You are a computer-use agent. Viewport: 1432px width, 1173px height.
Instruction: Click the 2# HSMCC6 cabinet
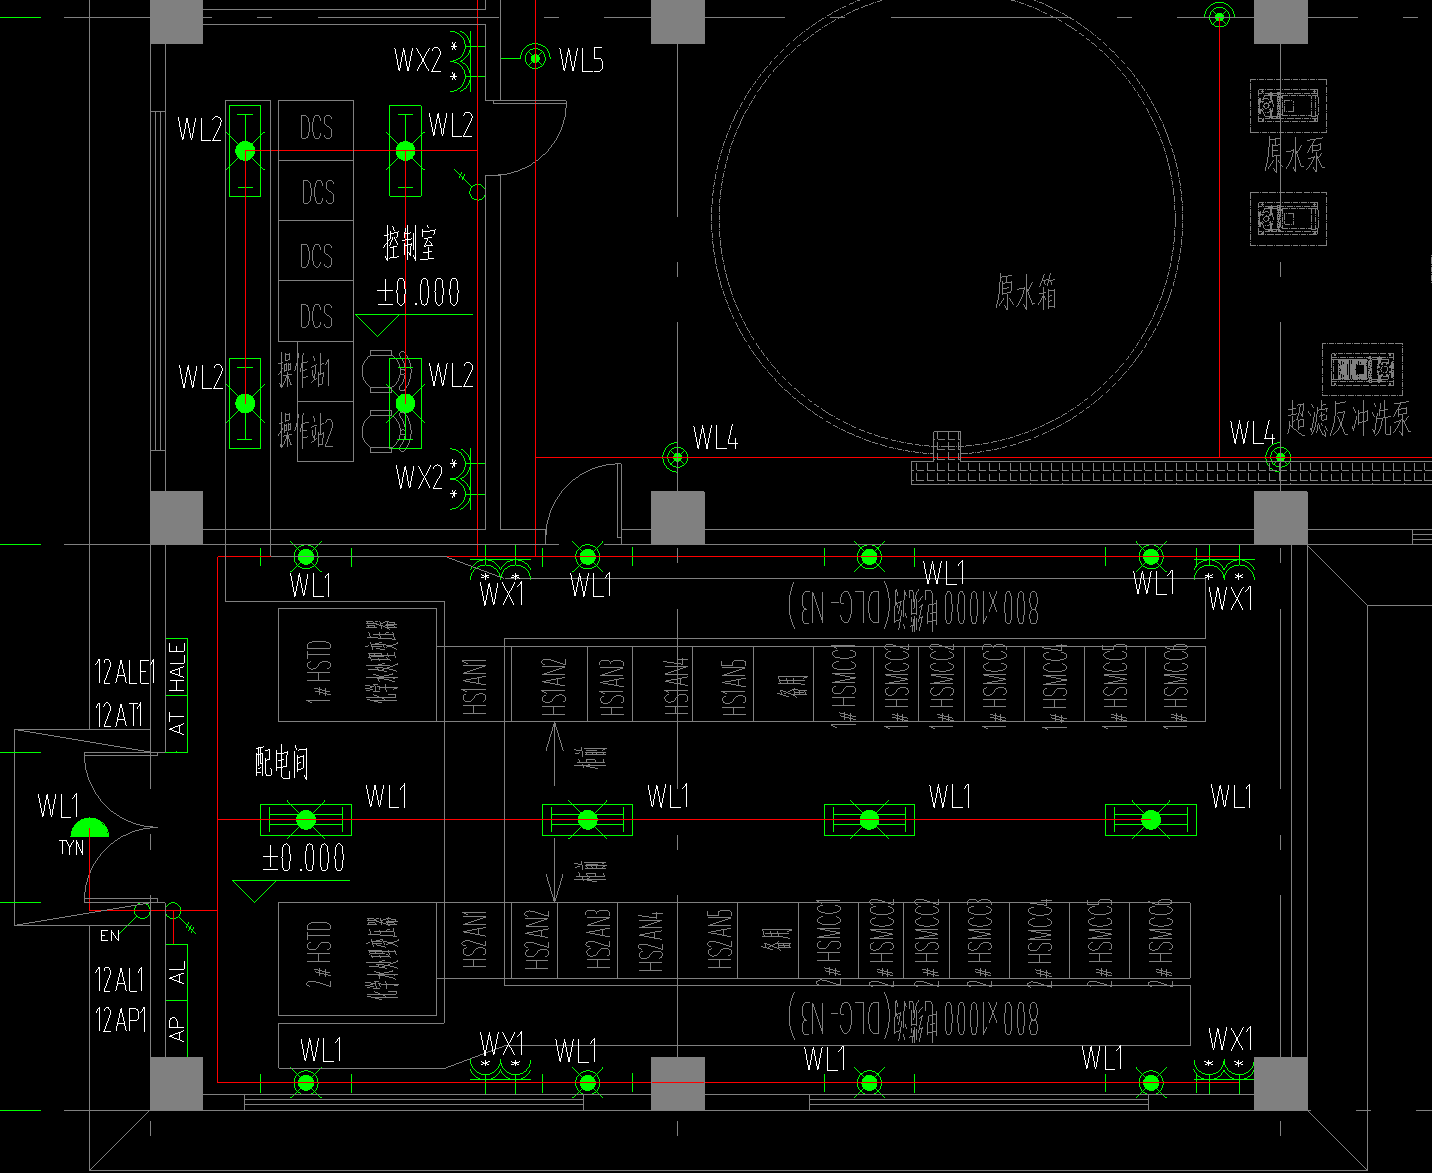tap(1160, 940)
